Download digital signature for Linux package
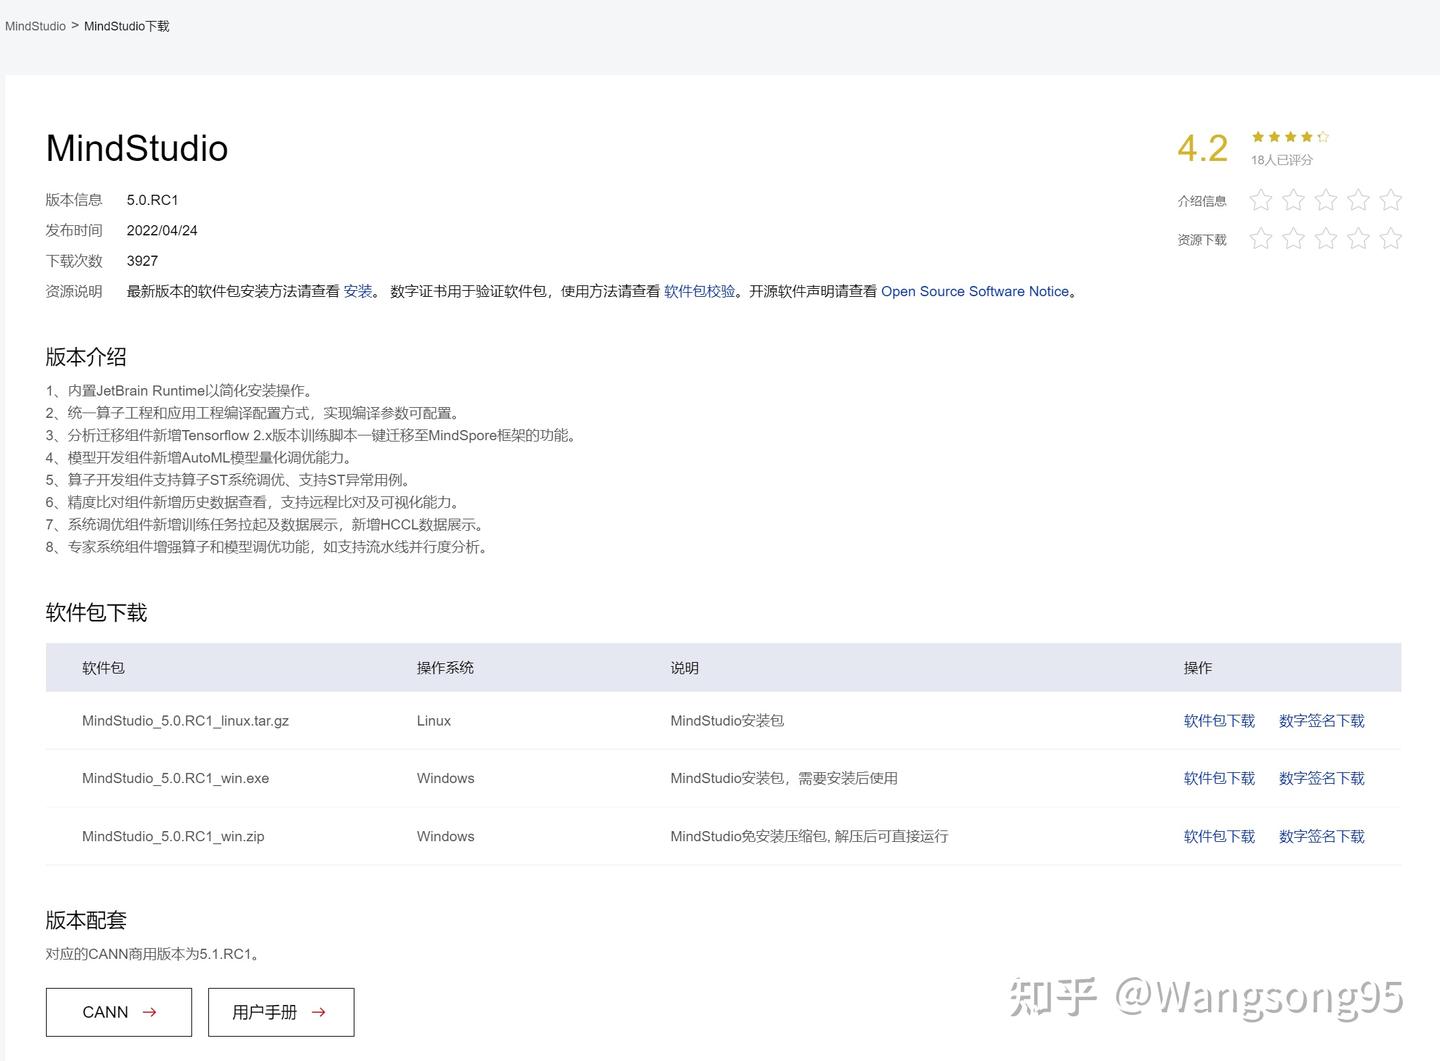The height and width of the screenshot is (1061, 1440). pos(1322,720)
